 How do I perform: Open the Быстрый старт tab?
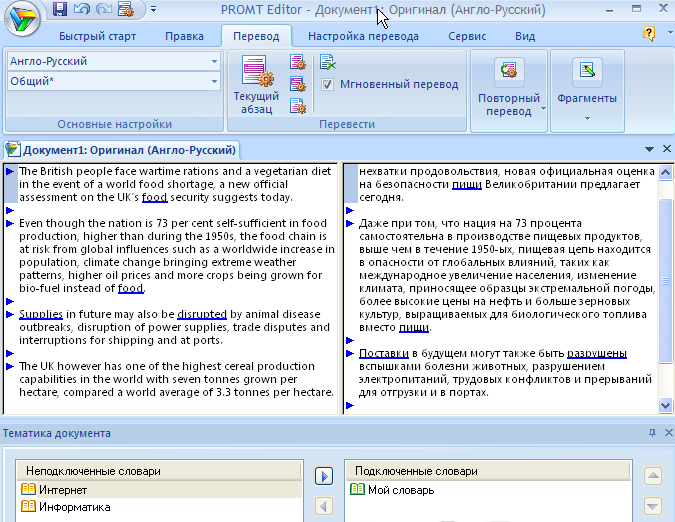click(97, 36)
